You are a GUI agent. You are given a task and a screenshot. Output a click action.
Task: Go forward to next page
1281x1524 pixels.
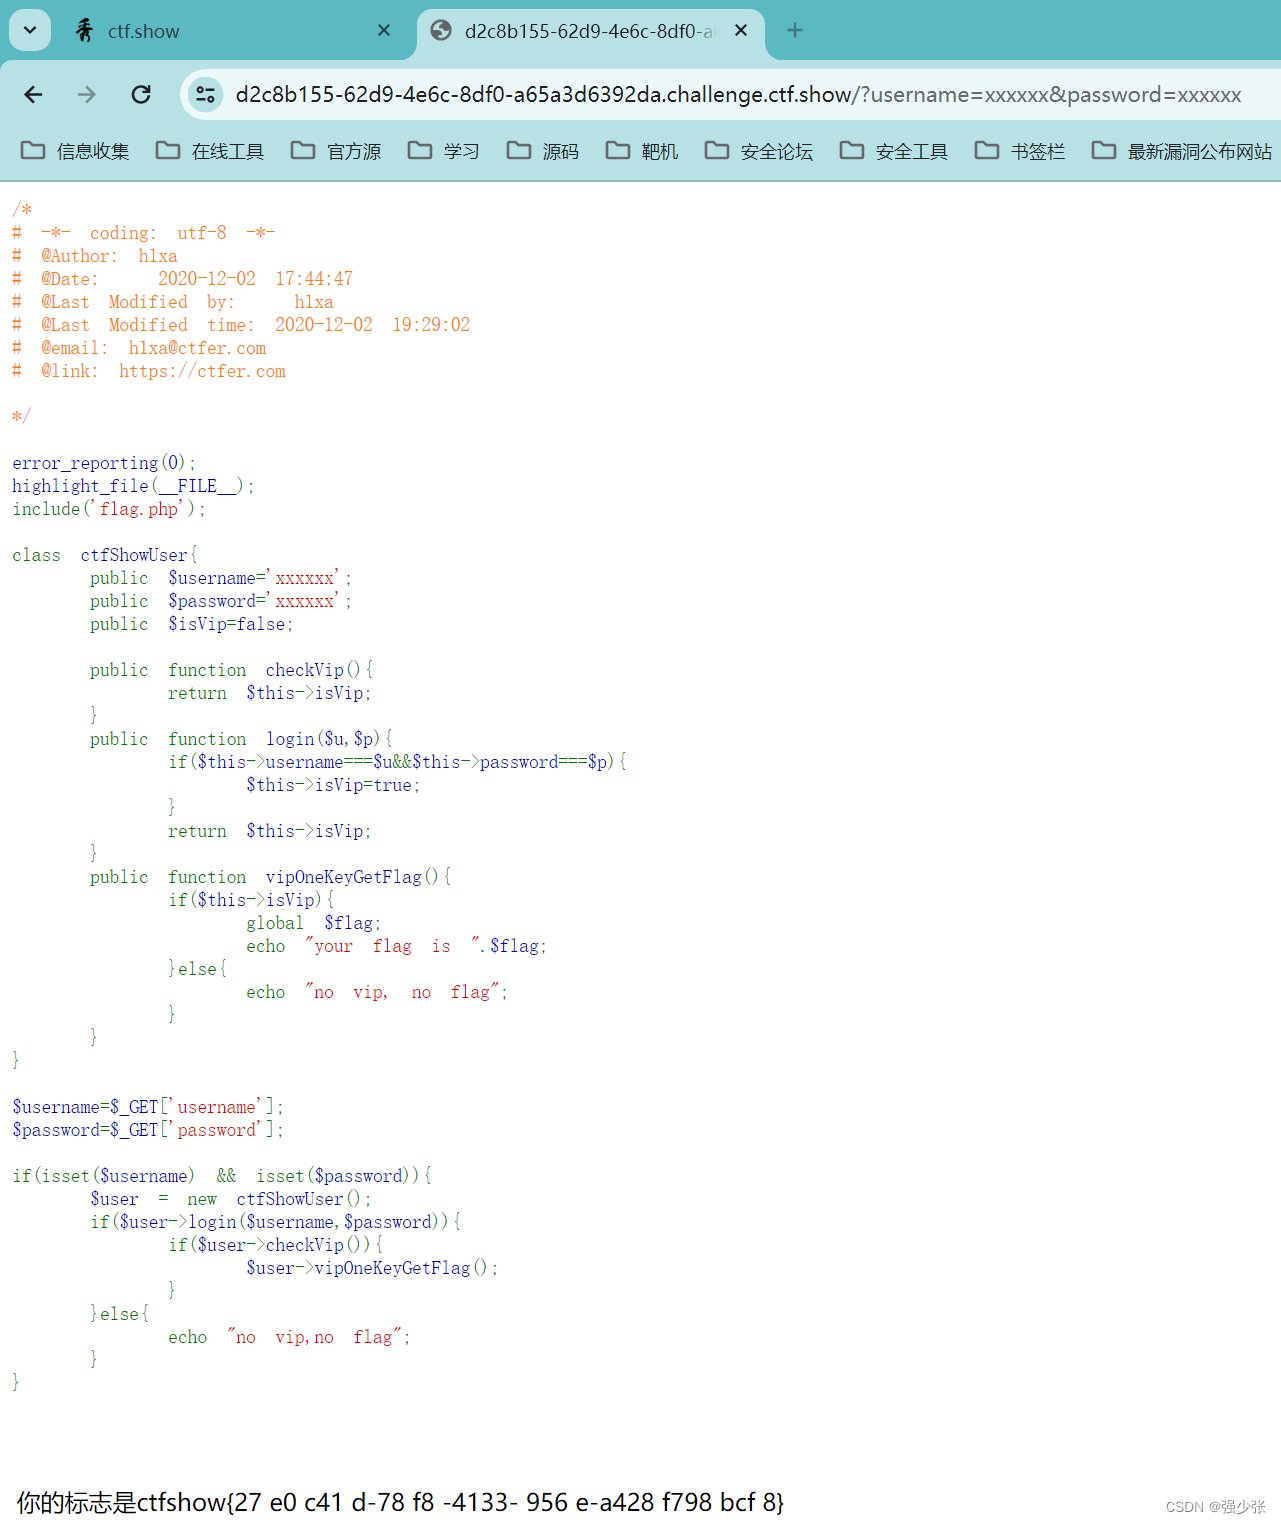(87, 94)
